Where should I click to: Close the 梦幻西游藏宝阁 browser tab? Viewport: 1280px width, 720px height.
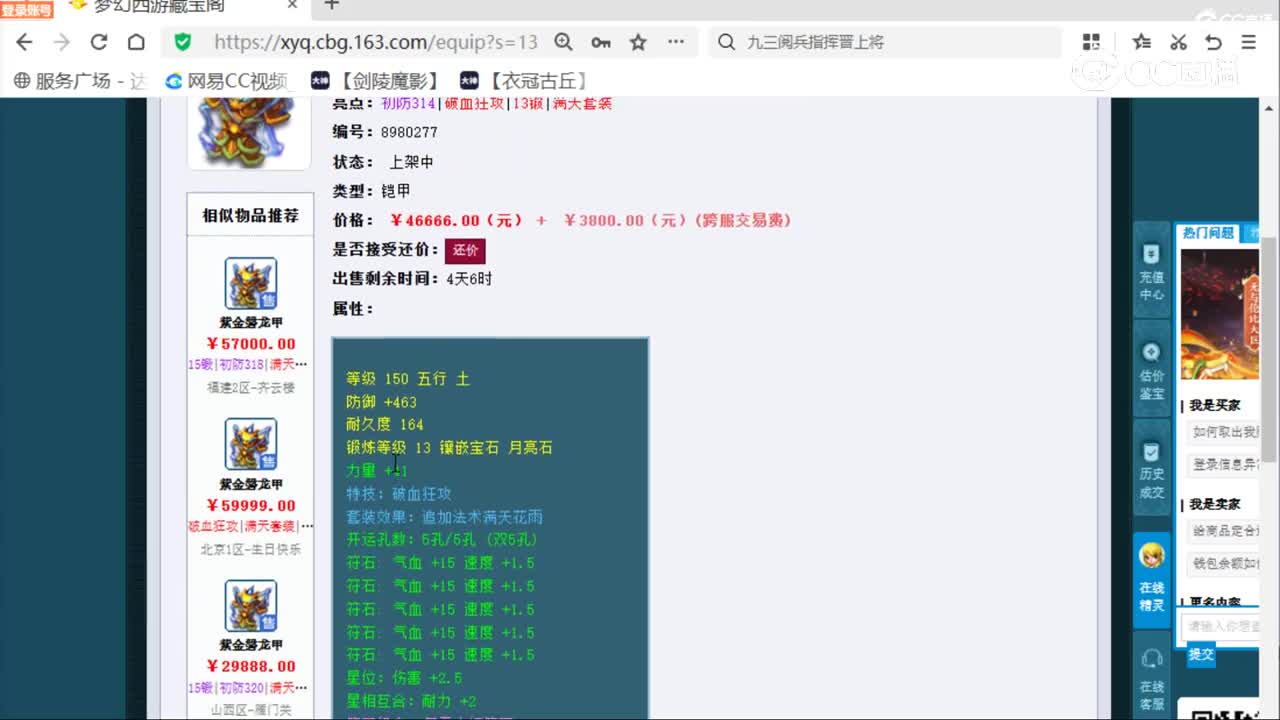[x=293, y=5]
